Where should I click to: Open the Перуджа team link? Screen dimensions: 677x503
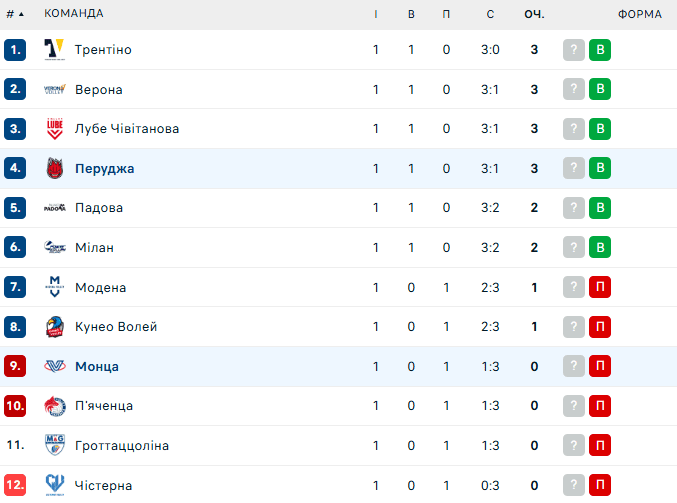(x=104, y=168)
